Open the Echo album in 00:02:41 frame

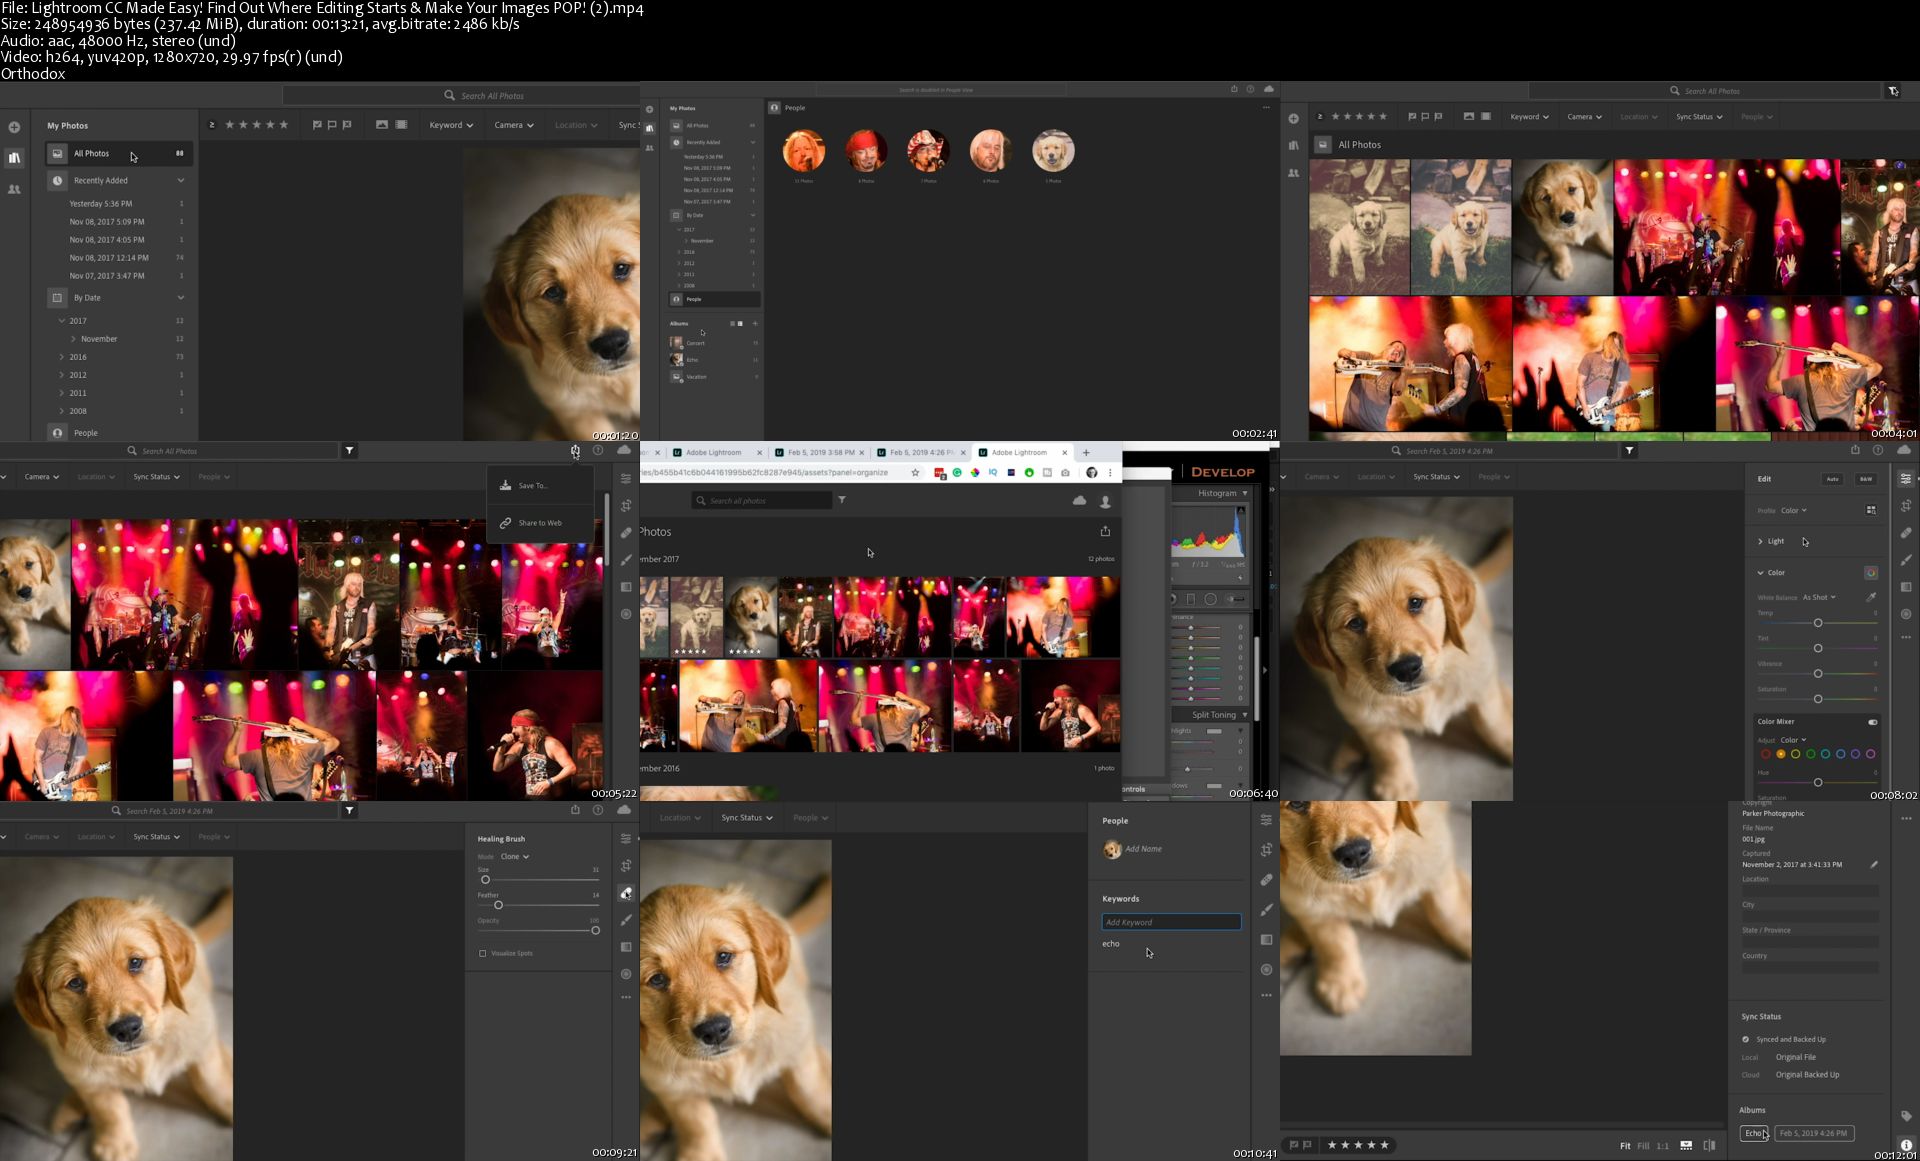pos(714,360)
